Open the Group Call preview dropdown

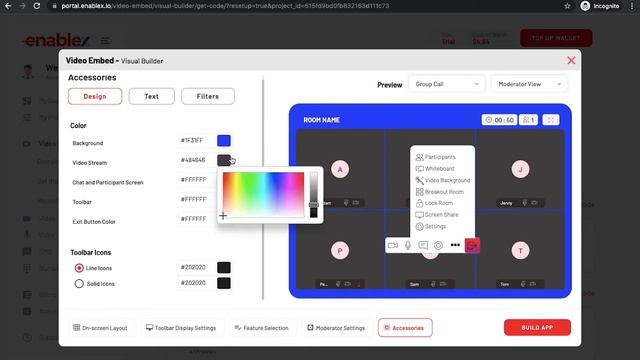point(447,84)
